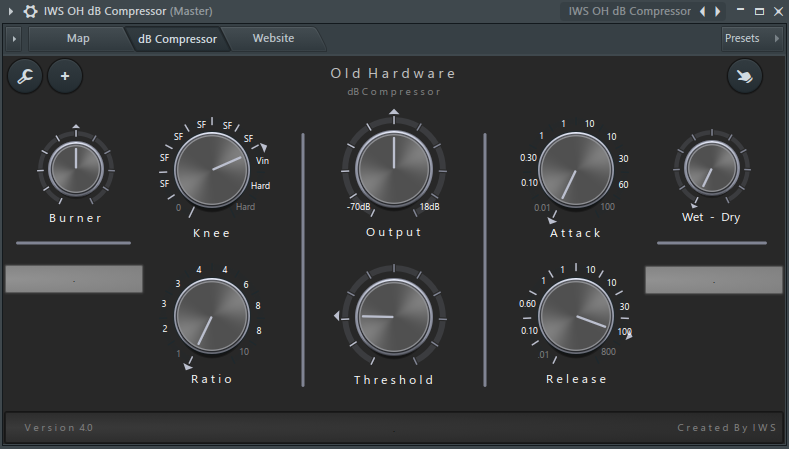This screenshot has width=789, height=449.
Task: Click the Burner knob
Action: (76, 170)
